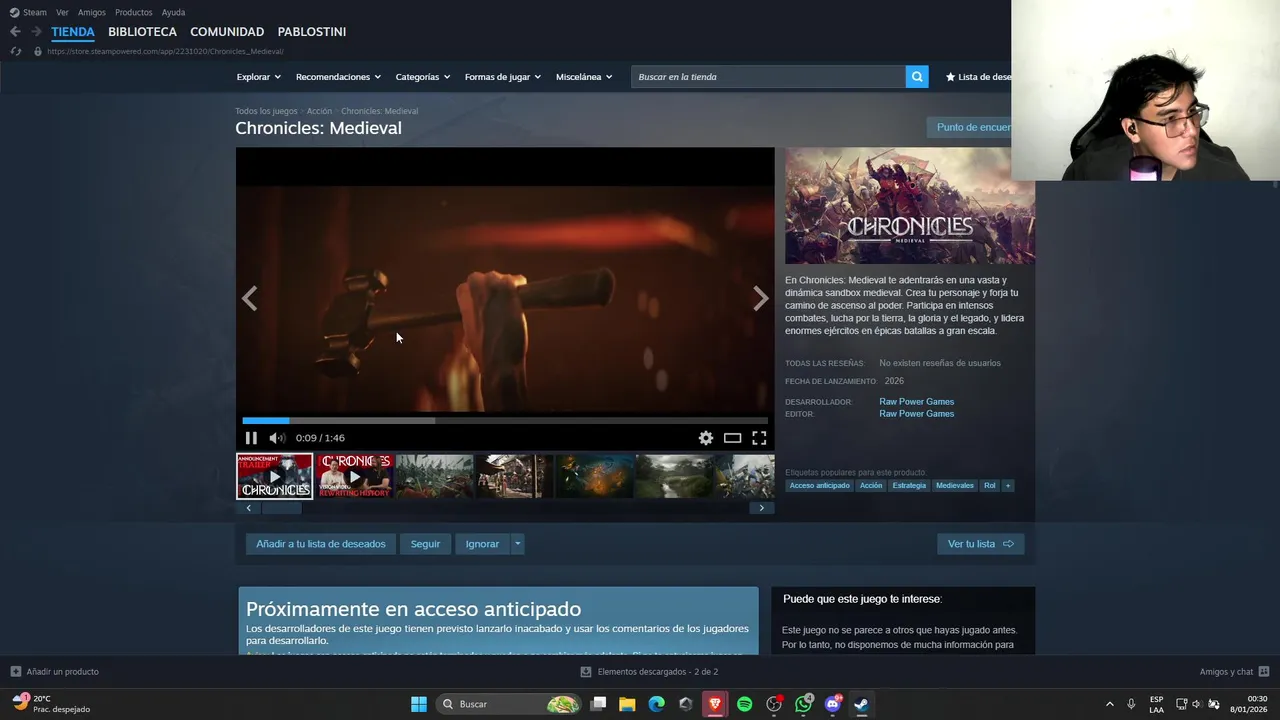Open the Steam menu
This screenshot has height=720, width=1280.
point(28,12)
